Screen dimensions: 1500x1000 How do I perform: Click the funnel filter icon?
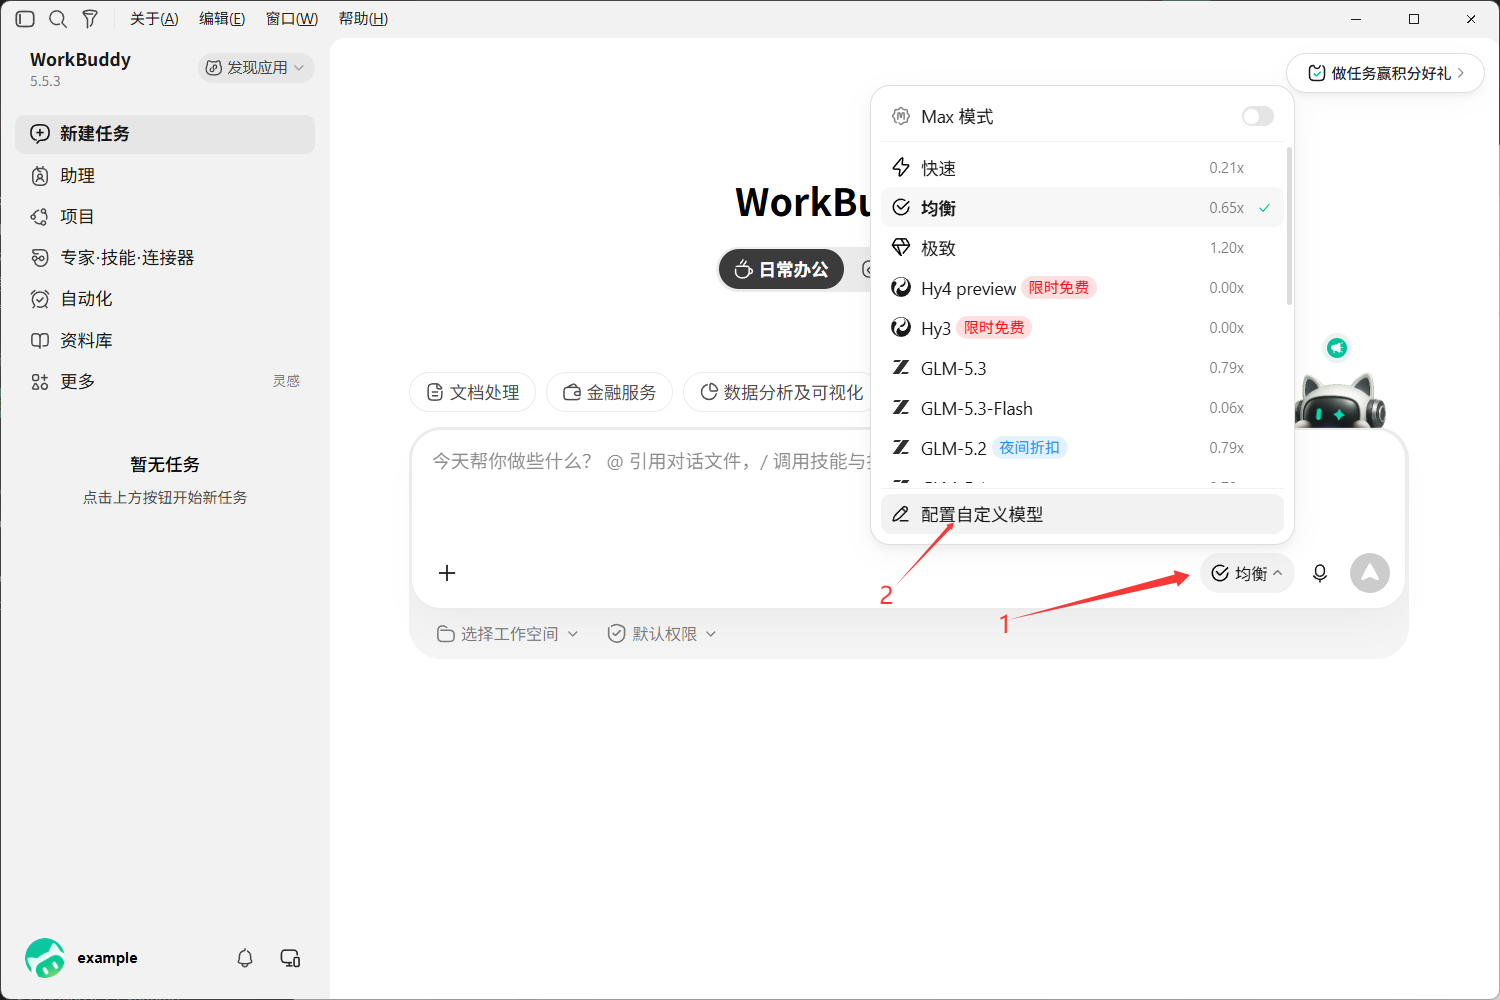coord(90,19)
